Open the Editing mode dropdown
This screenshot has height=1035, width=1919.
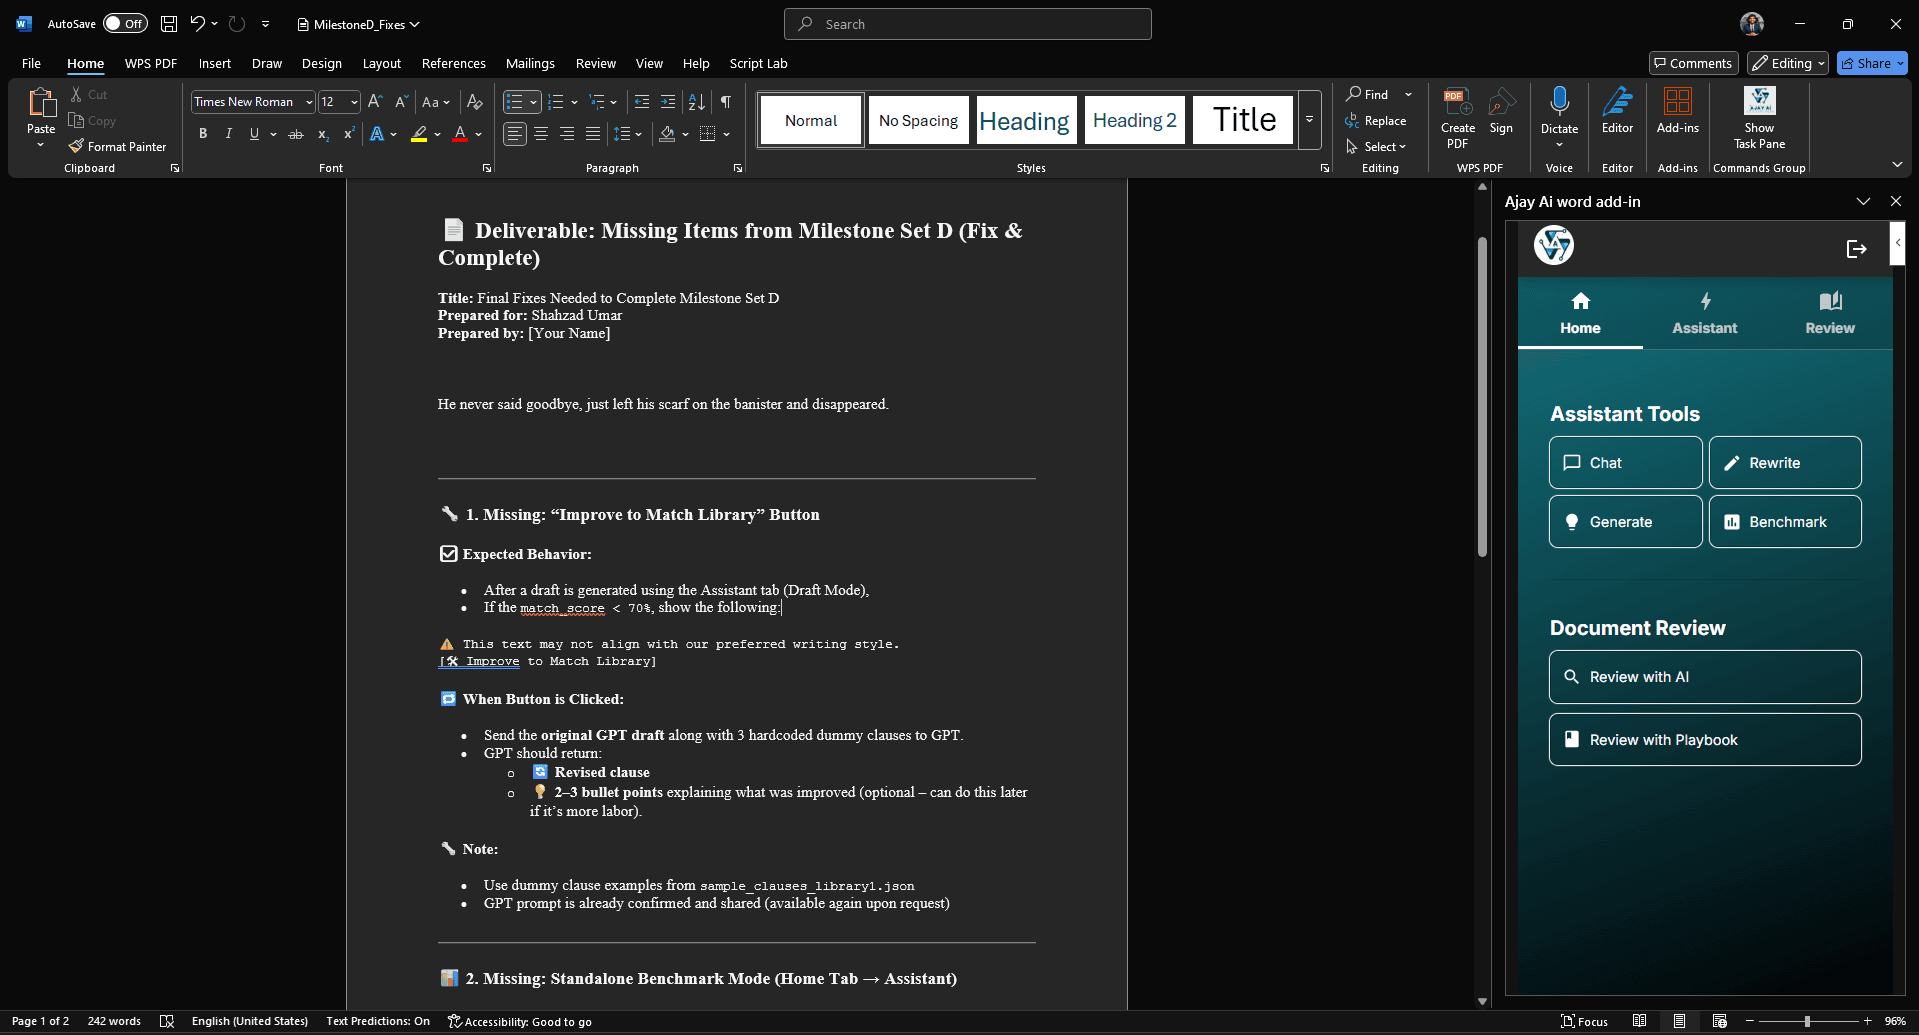pos(1788,63)
